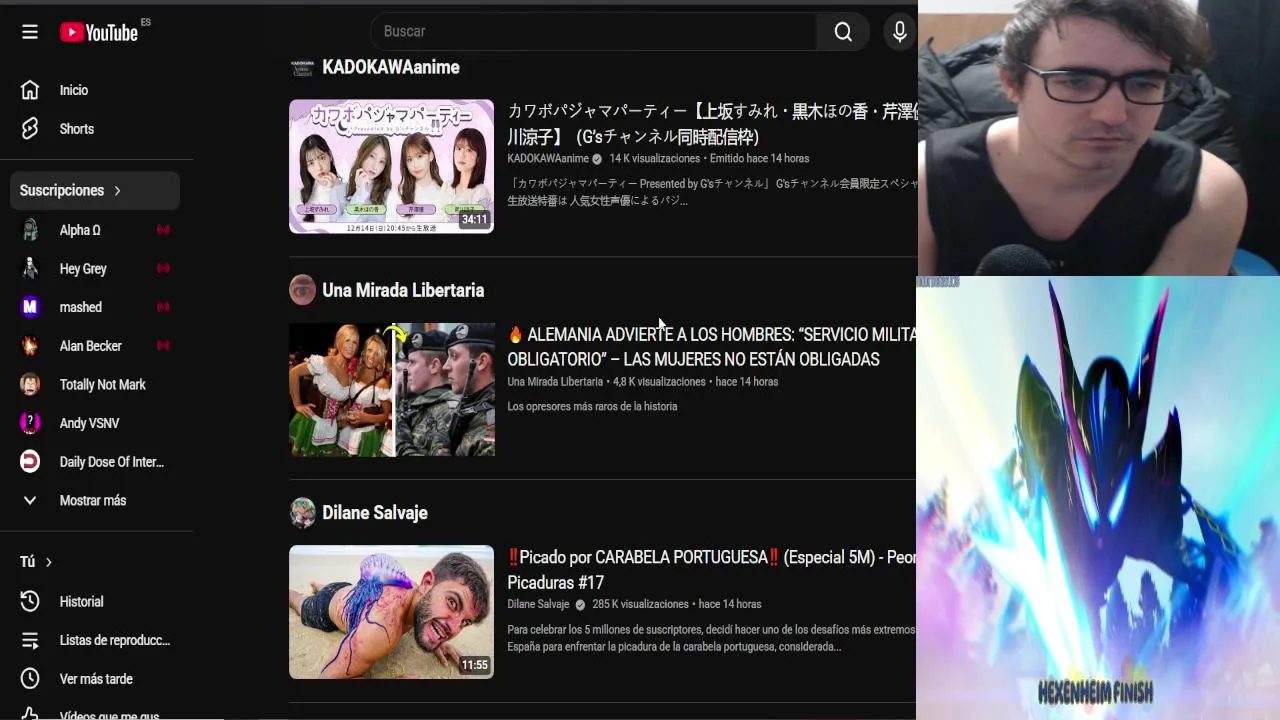Click the 11:55 duration badge

click(x=474, y=665)
